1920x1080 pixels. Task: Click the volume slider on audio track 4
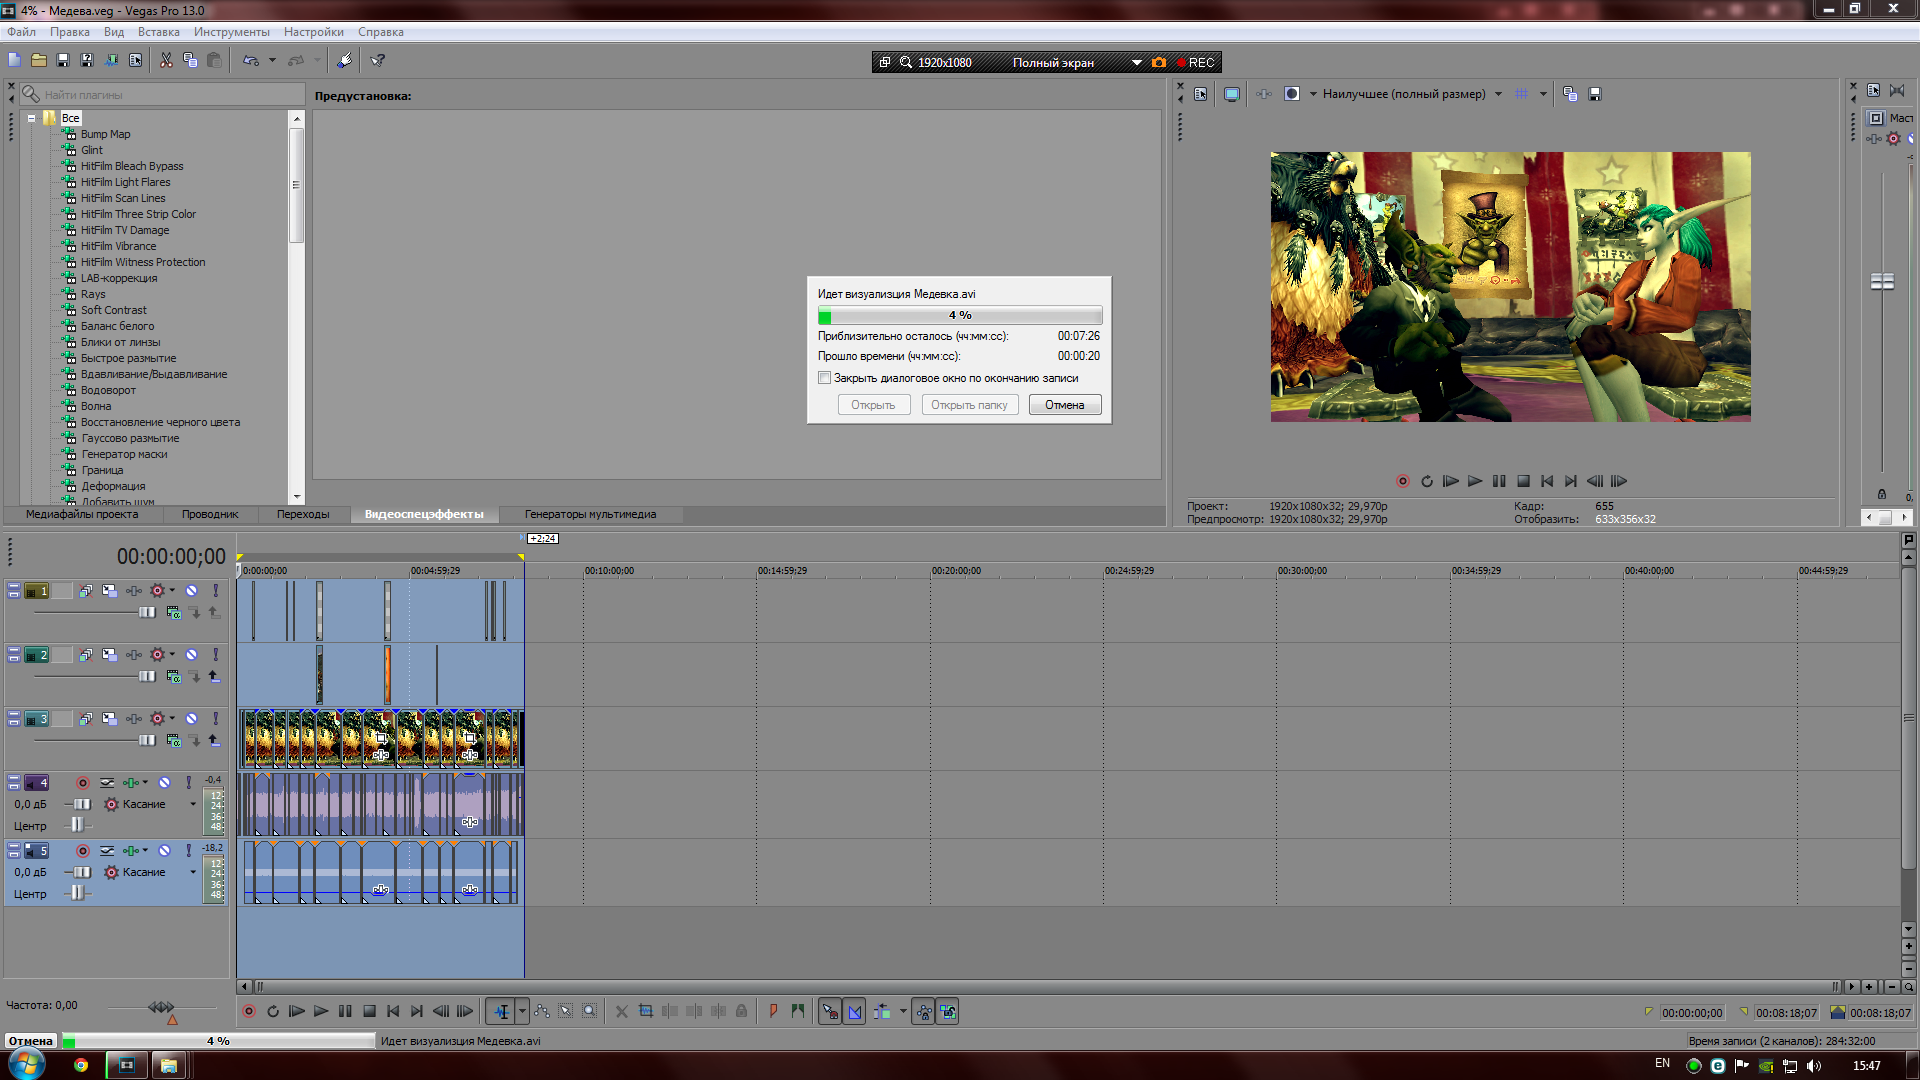80,804
